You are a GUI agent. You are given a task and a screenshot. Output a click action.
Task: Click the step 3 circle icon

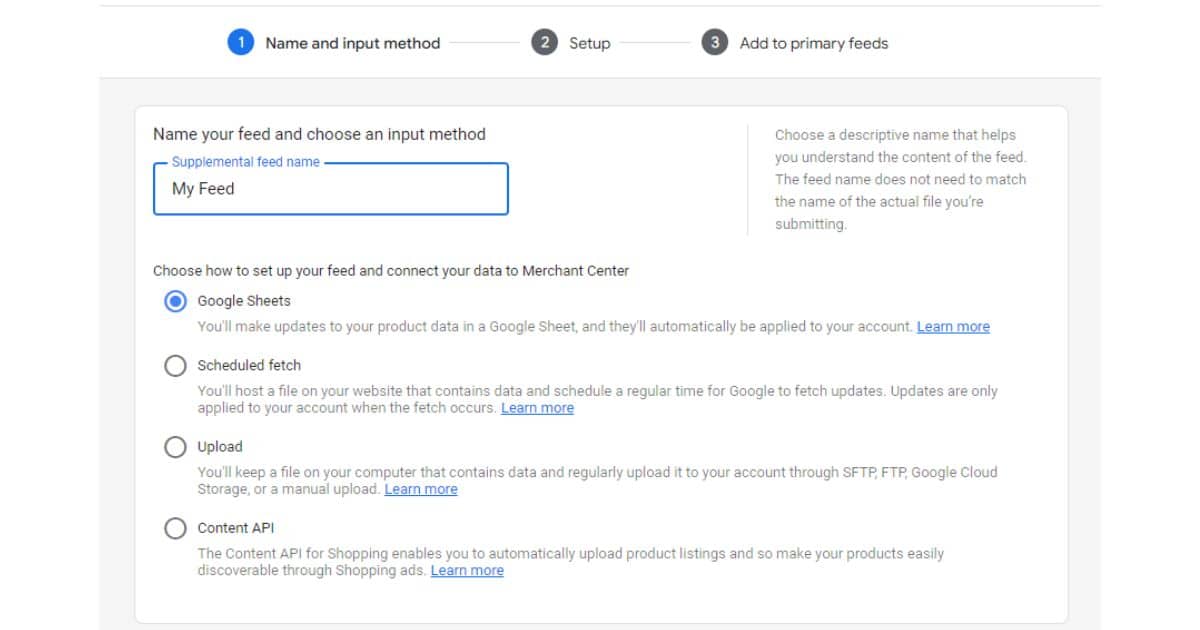click(713, 43)
